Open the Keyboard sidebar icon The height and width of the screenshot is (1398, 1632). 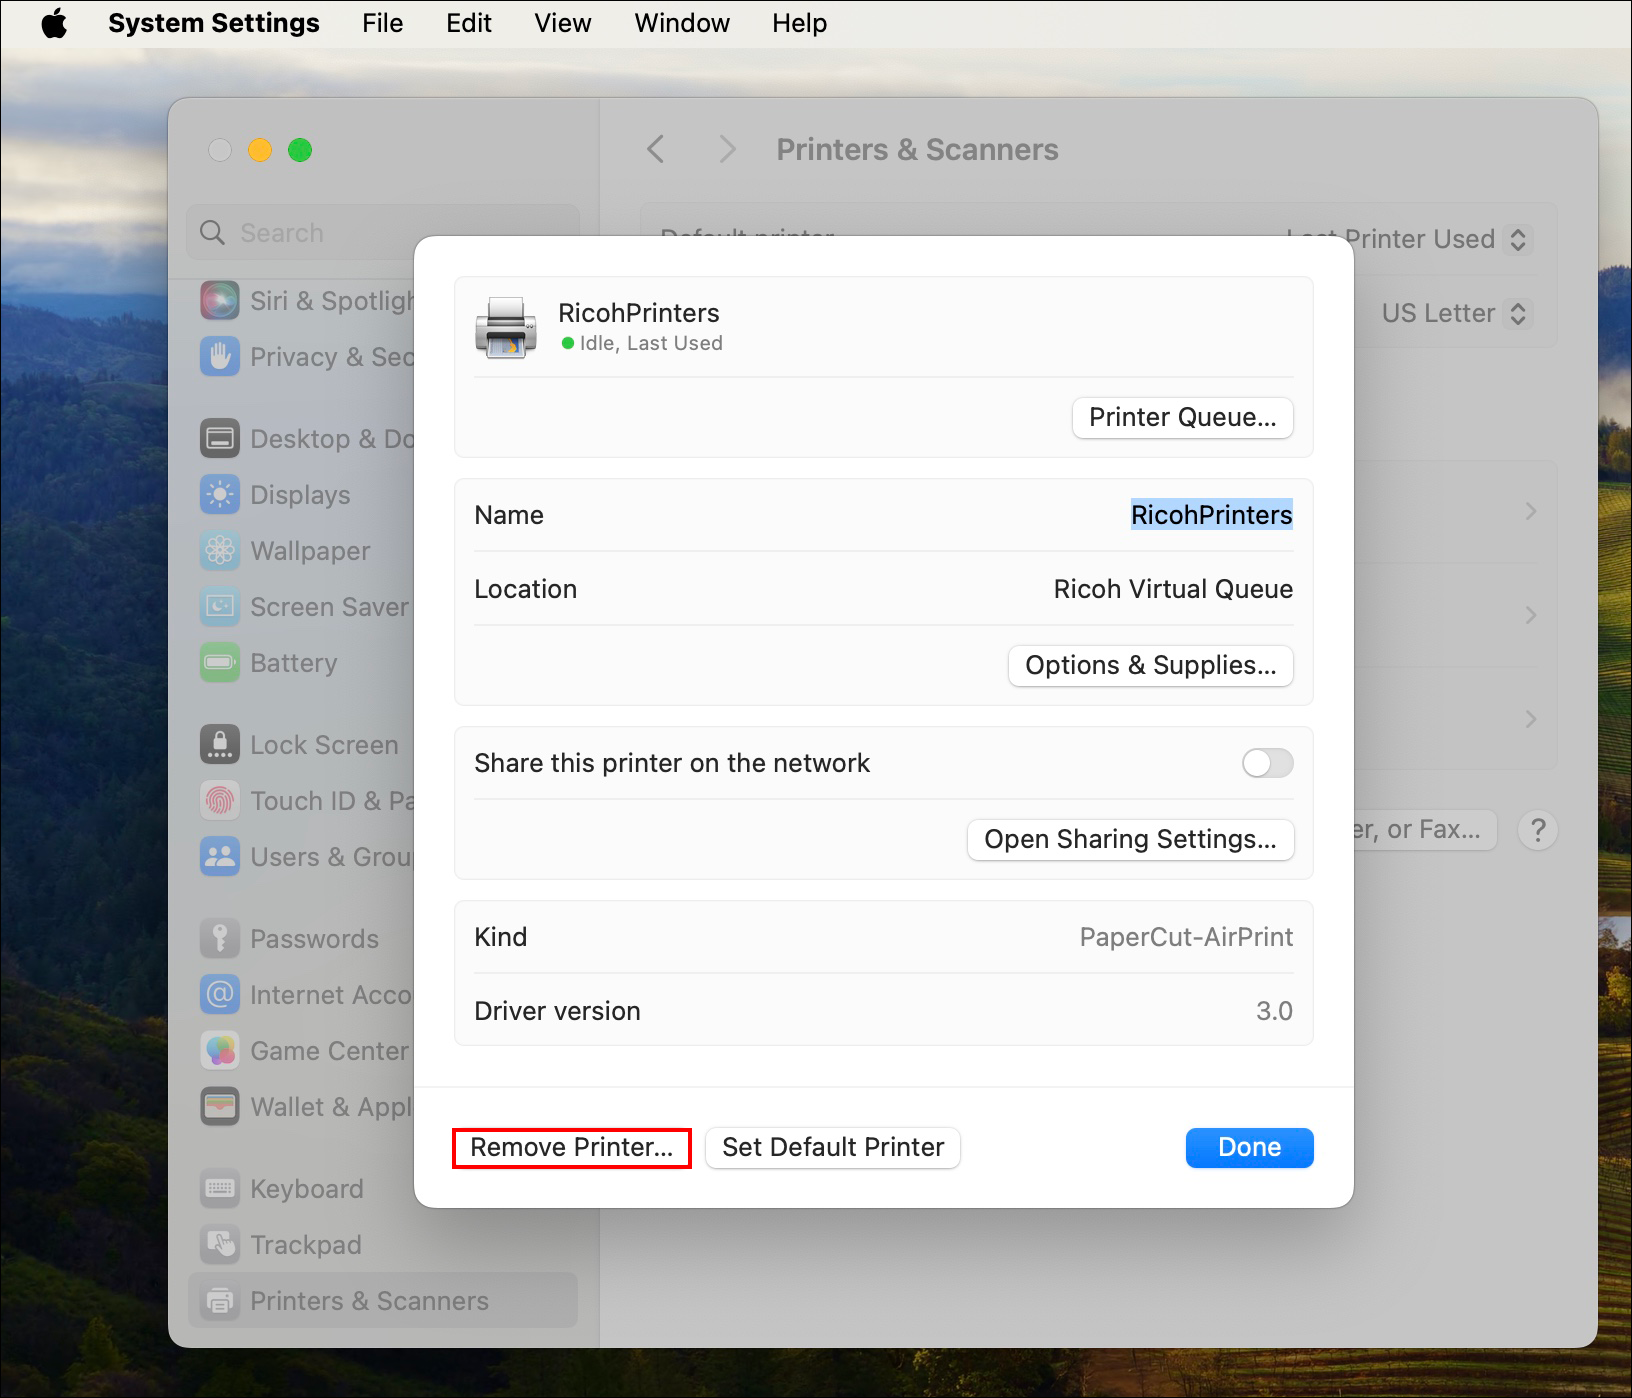[x=220, y=1189]
